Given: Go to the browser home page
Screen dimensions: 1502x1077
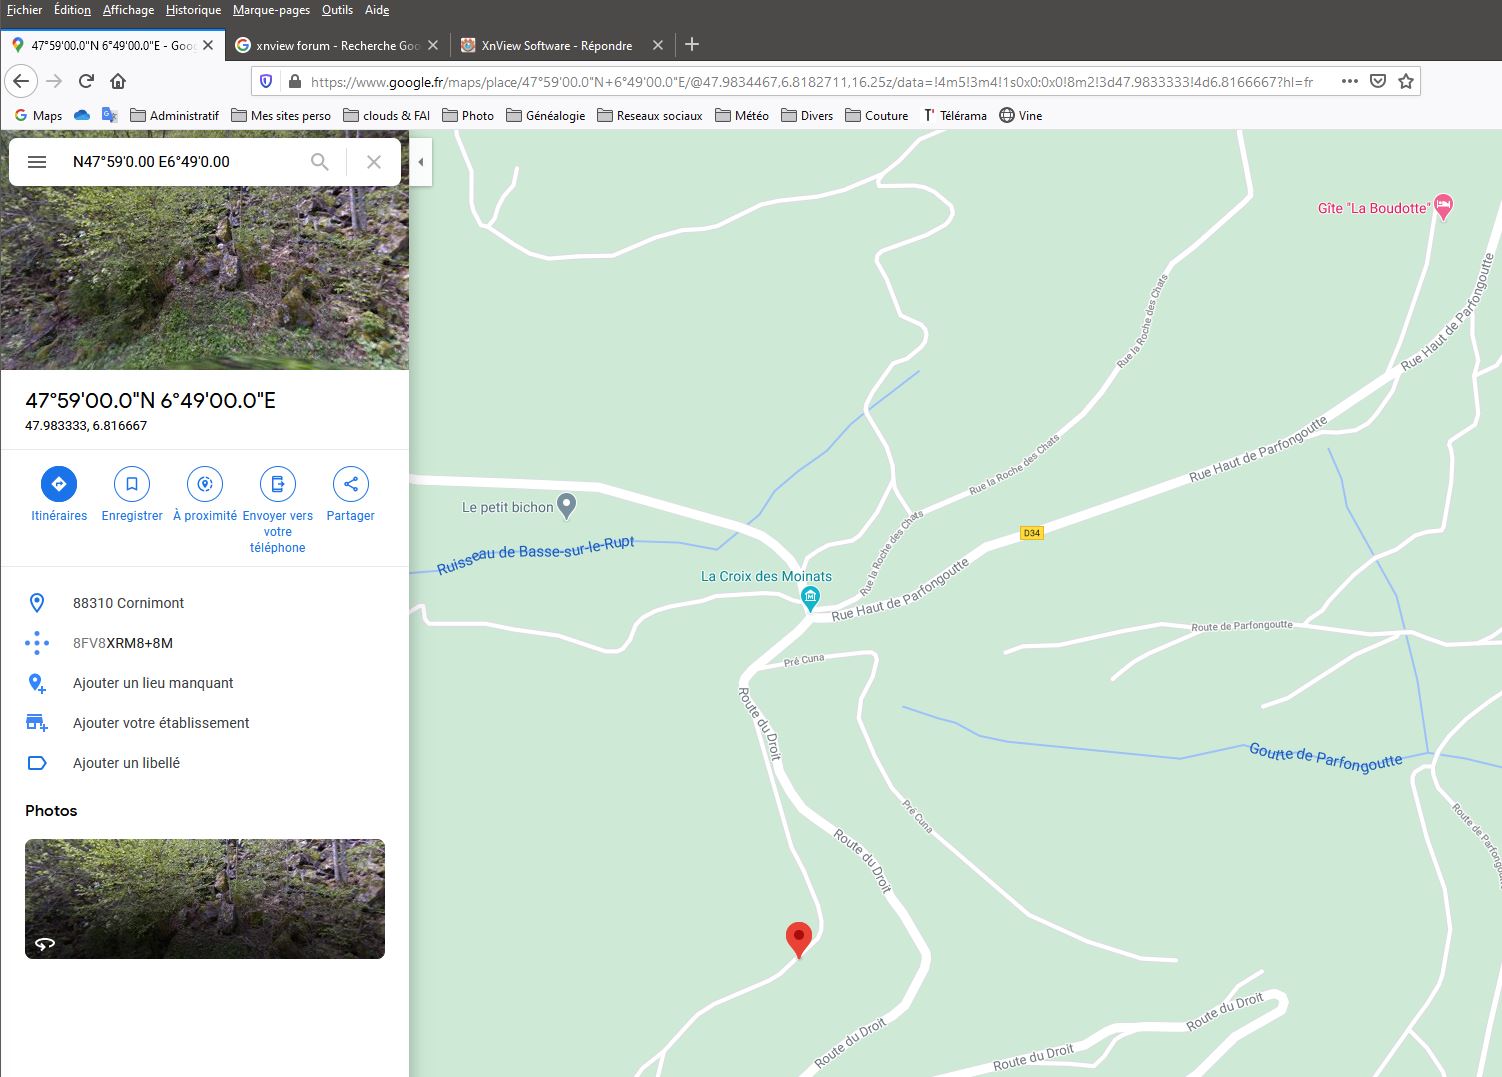Looking at the screenshot, I should pos(118,81).
